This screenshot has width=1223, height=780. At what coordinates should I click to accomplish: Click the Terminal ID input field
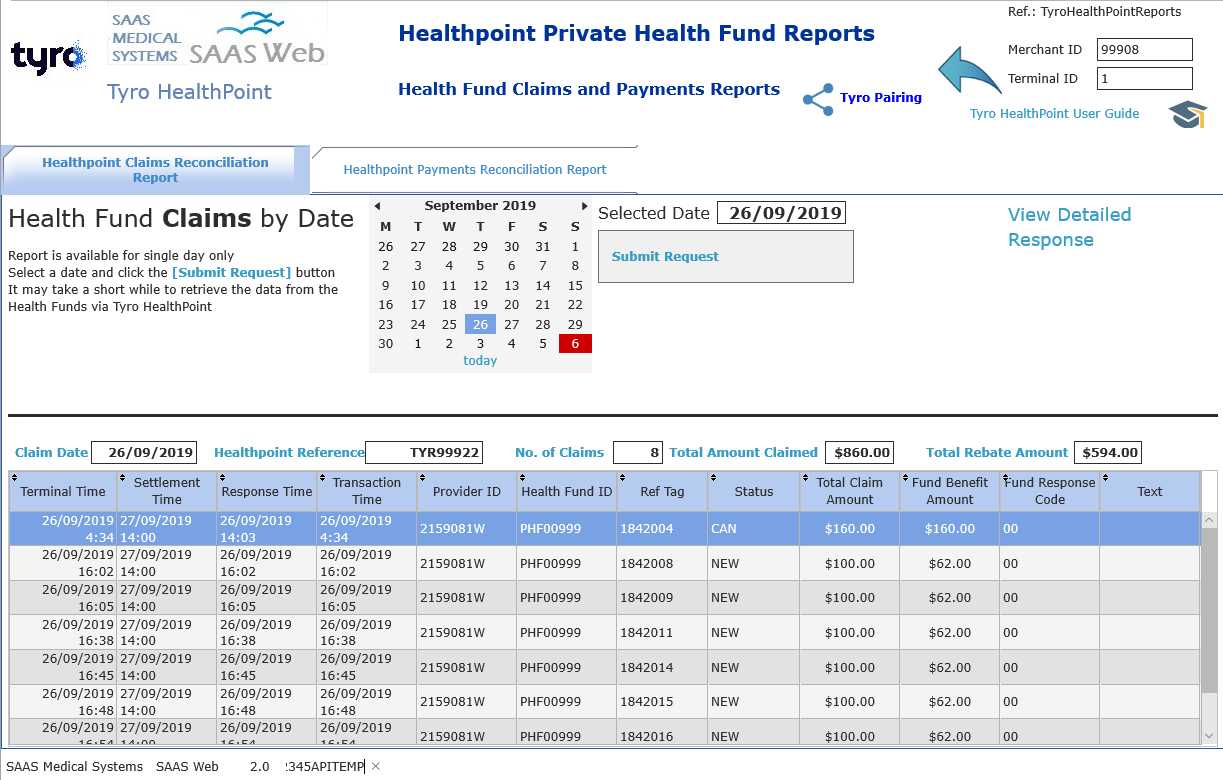pyautogui.click(x=1145, y=79)
